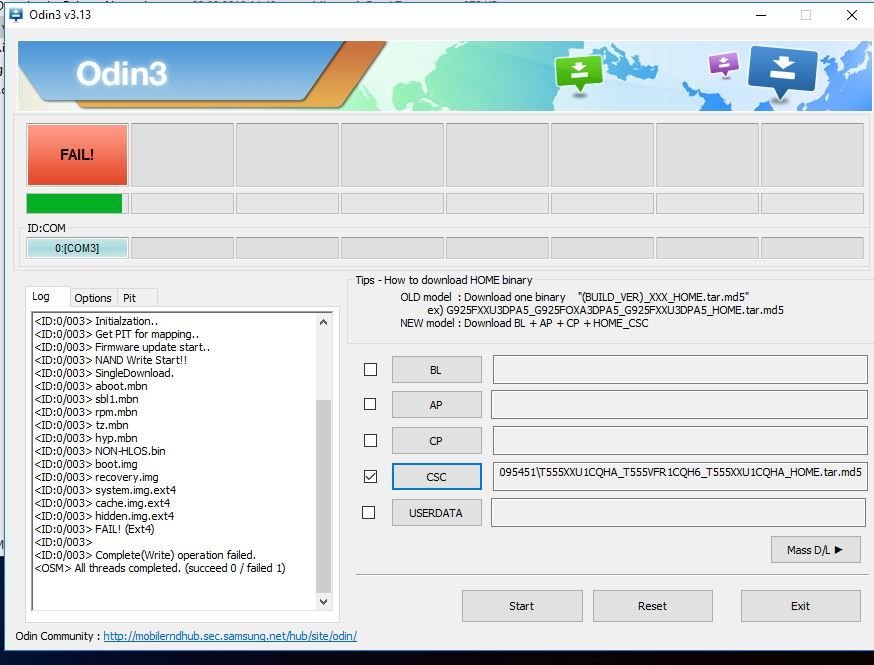The image size is (874, 665).
Task: Click the USERDATA file button
Action: pos(436,513)
